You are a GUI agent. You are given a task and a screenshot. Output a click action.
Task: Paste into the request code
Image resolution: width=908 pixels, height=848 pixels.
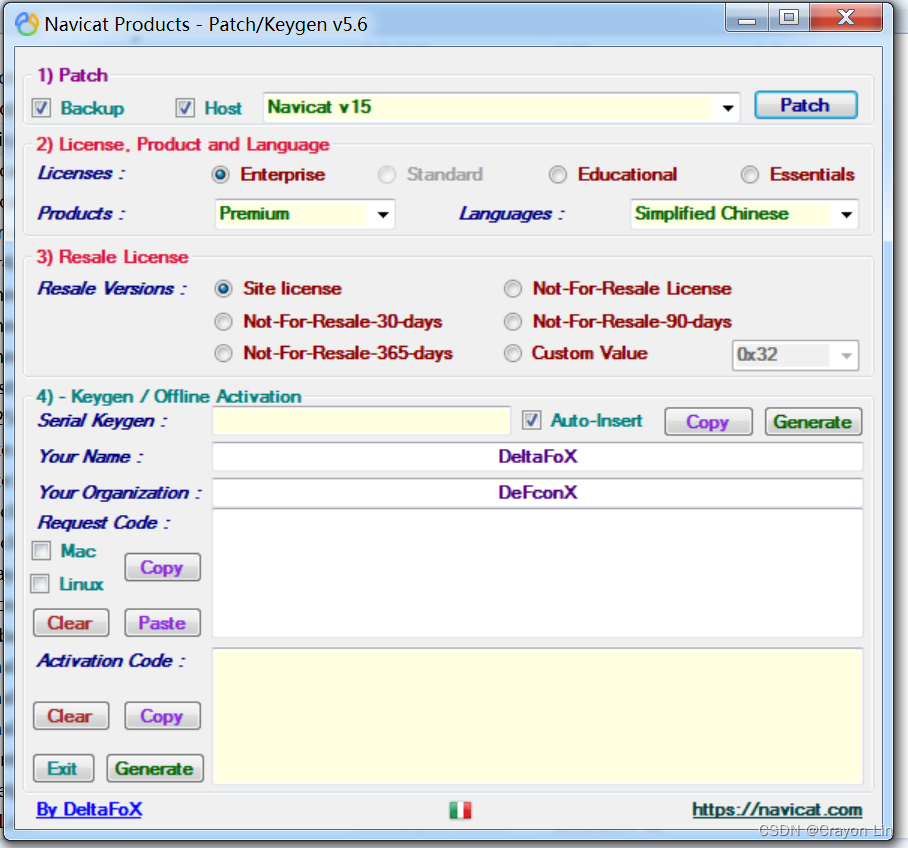point(162,623)
